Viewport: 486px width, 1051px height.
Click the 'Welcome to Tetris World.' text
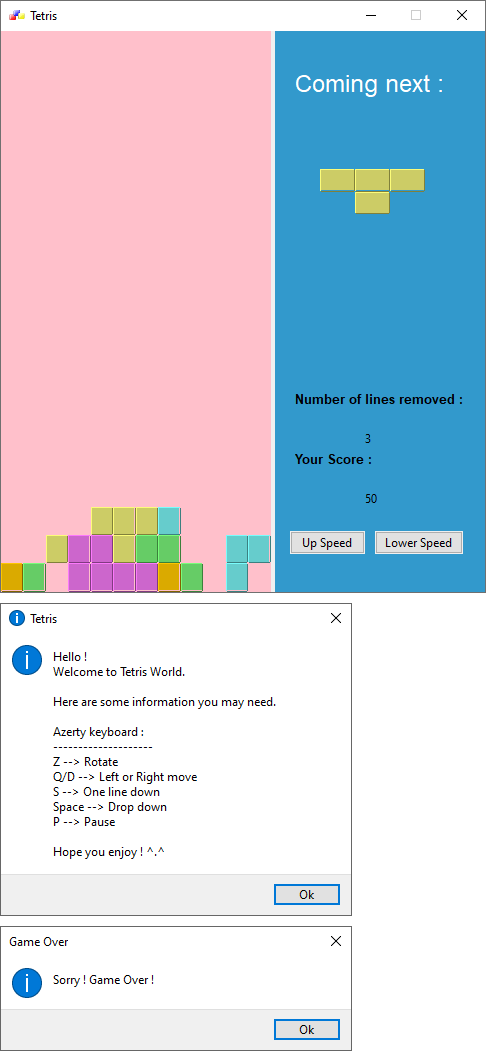119,672
